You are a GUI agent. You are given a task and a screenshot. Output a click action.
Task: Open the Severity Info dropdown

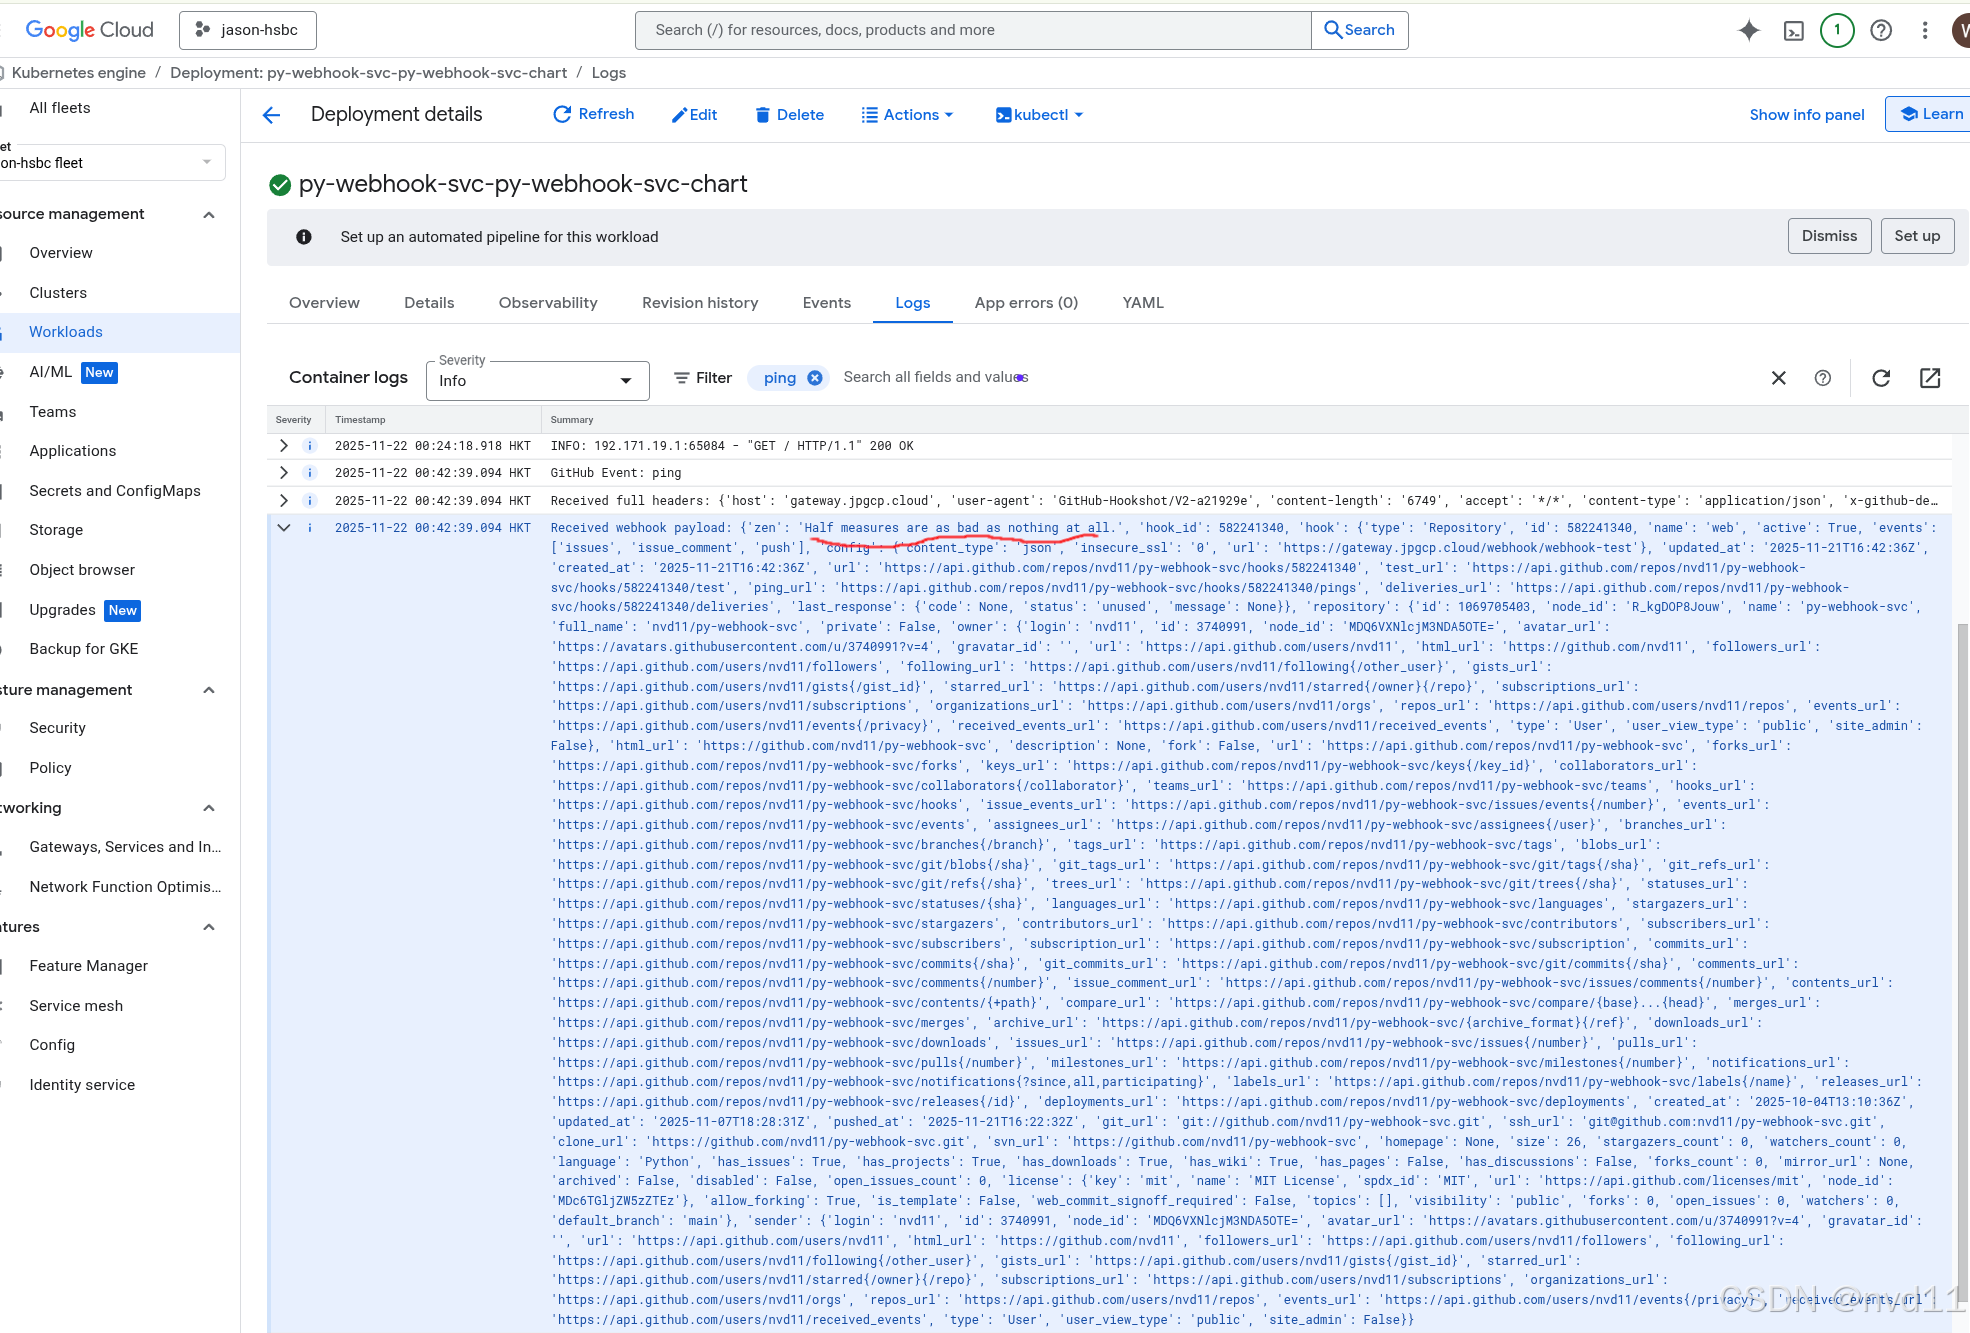[537, 381]
